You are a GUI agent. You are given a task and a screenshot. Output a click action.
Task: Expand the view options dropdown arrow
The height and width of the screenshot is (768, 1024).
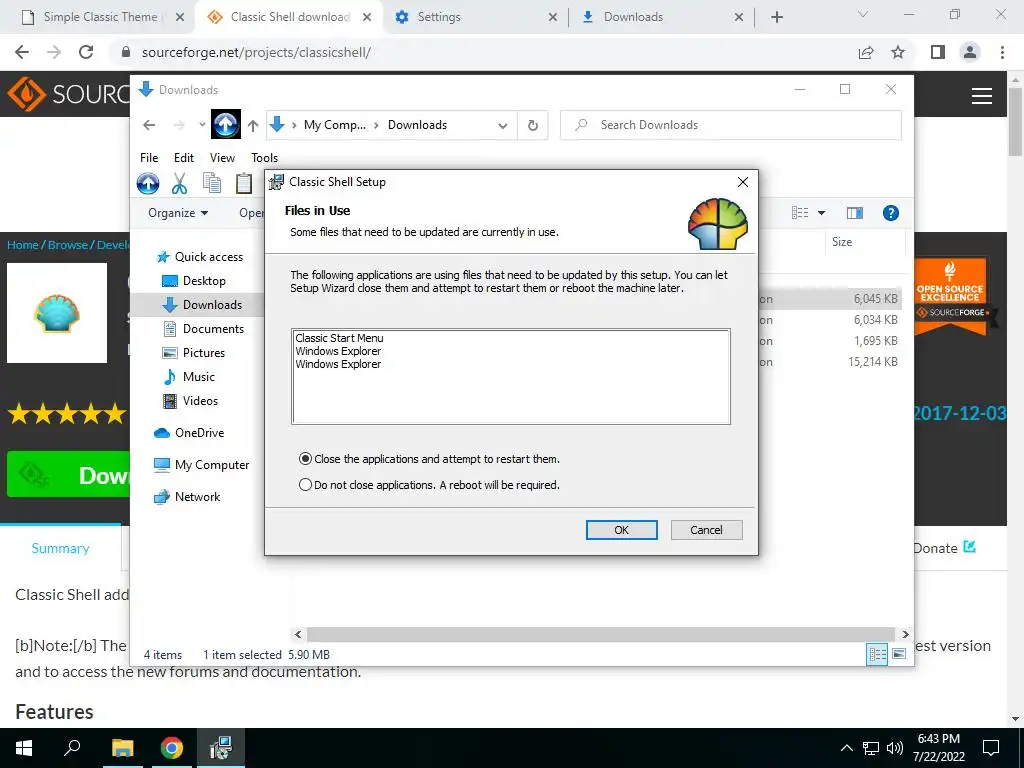tap(822, 213)
